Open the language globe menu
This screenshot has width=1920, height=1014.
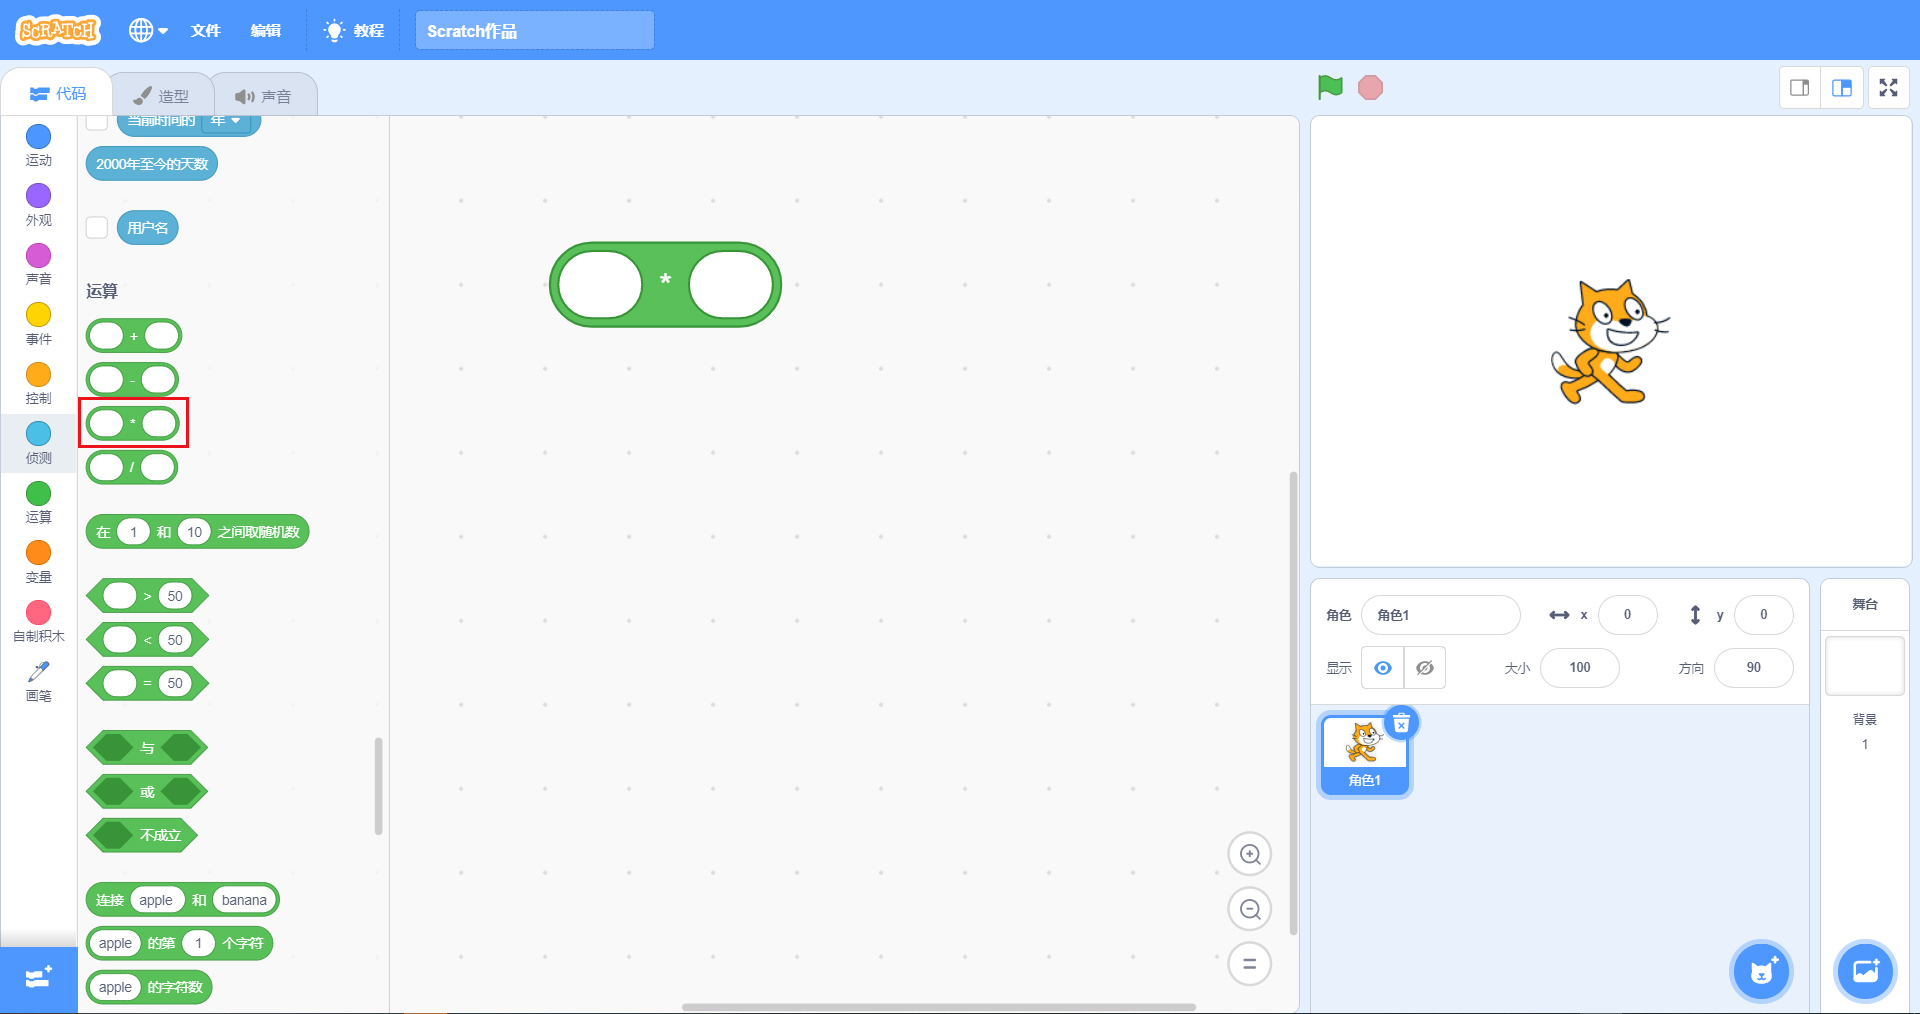(x=148, y=30)
